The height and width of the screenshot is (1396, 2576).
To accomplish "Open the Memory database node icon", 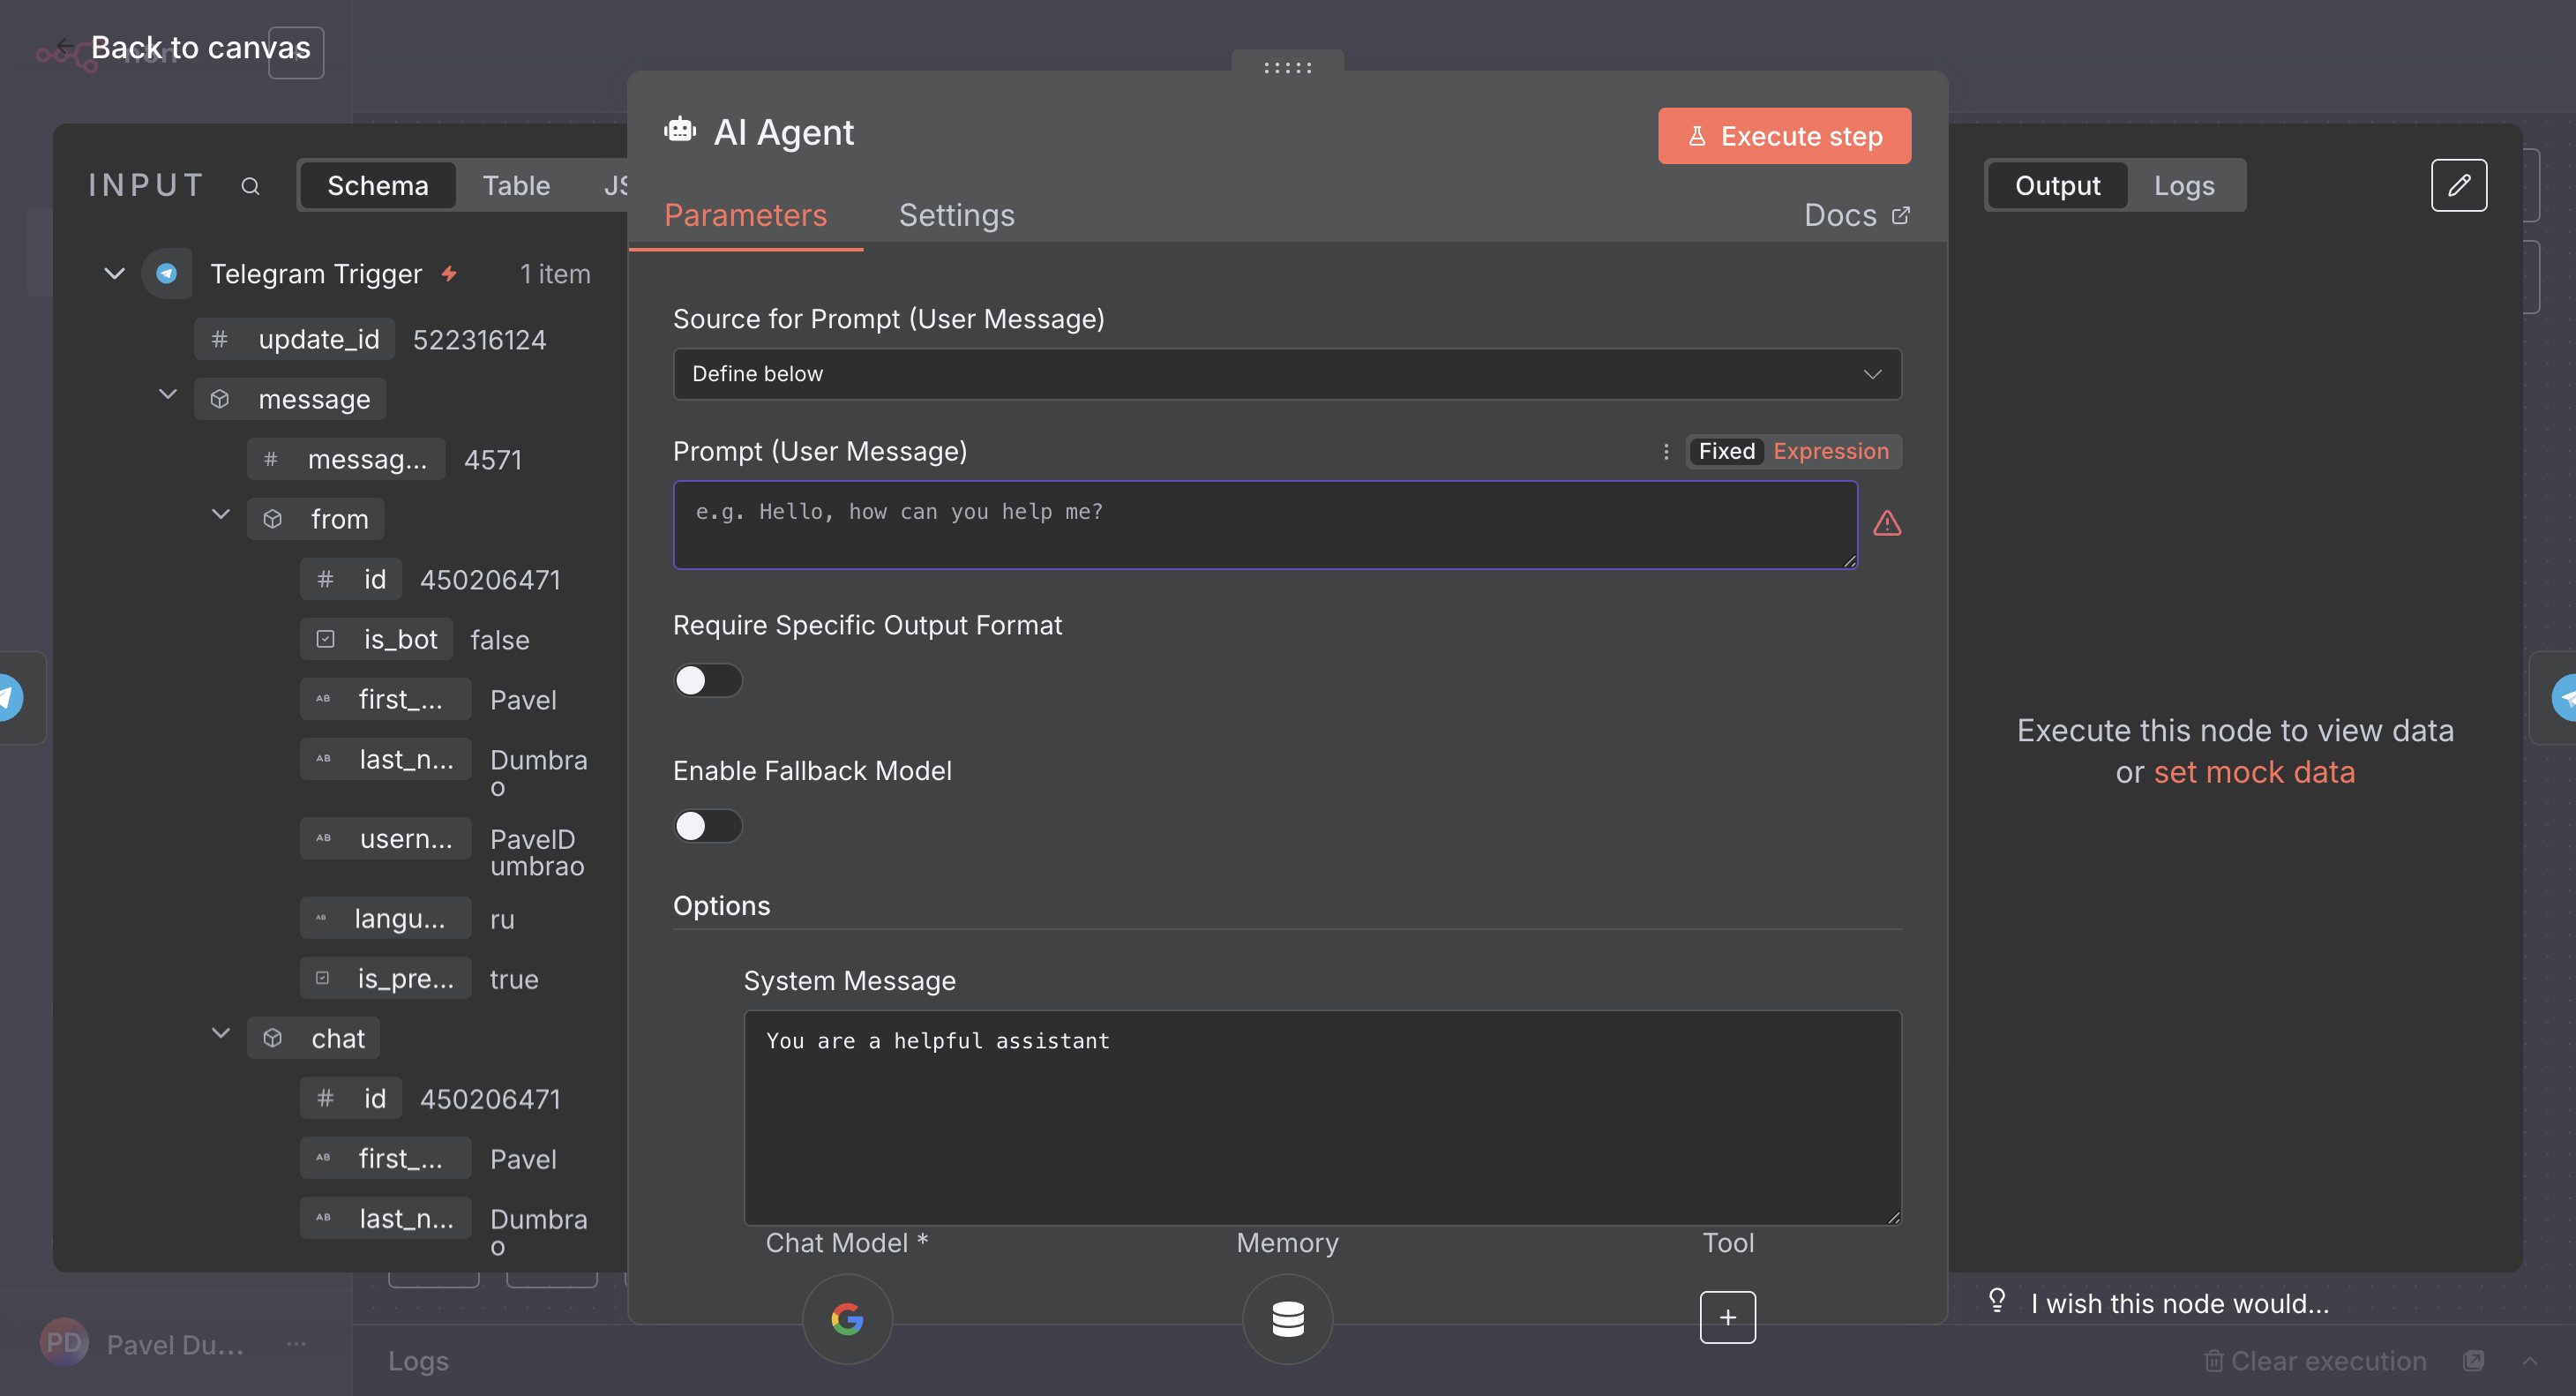I will tap(1287, 1318).
